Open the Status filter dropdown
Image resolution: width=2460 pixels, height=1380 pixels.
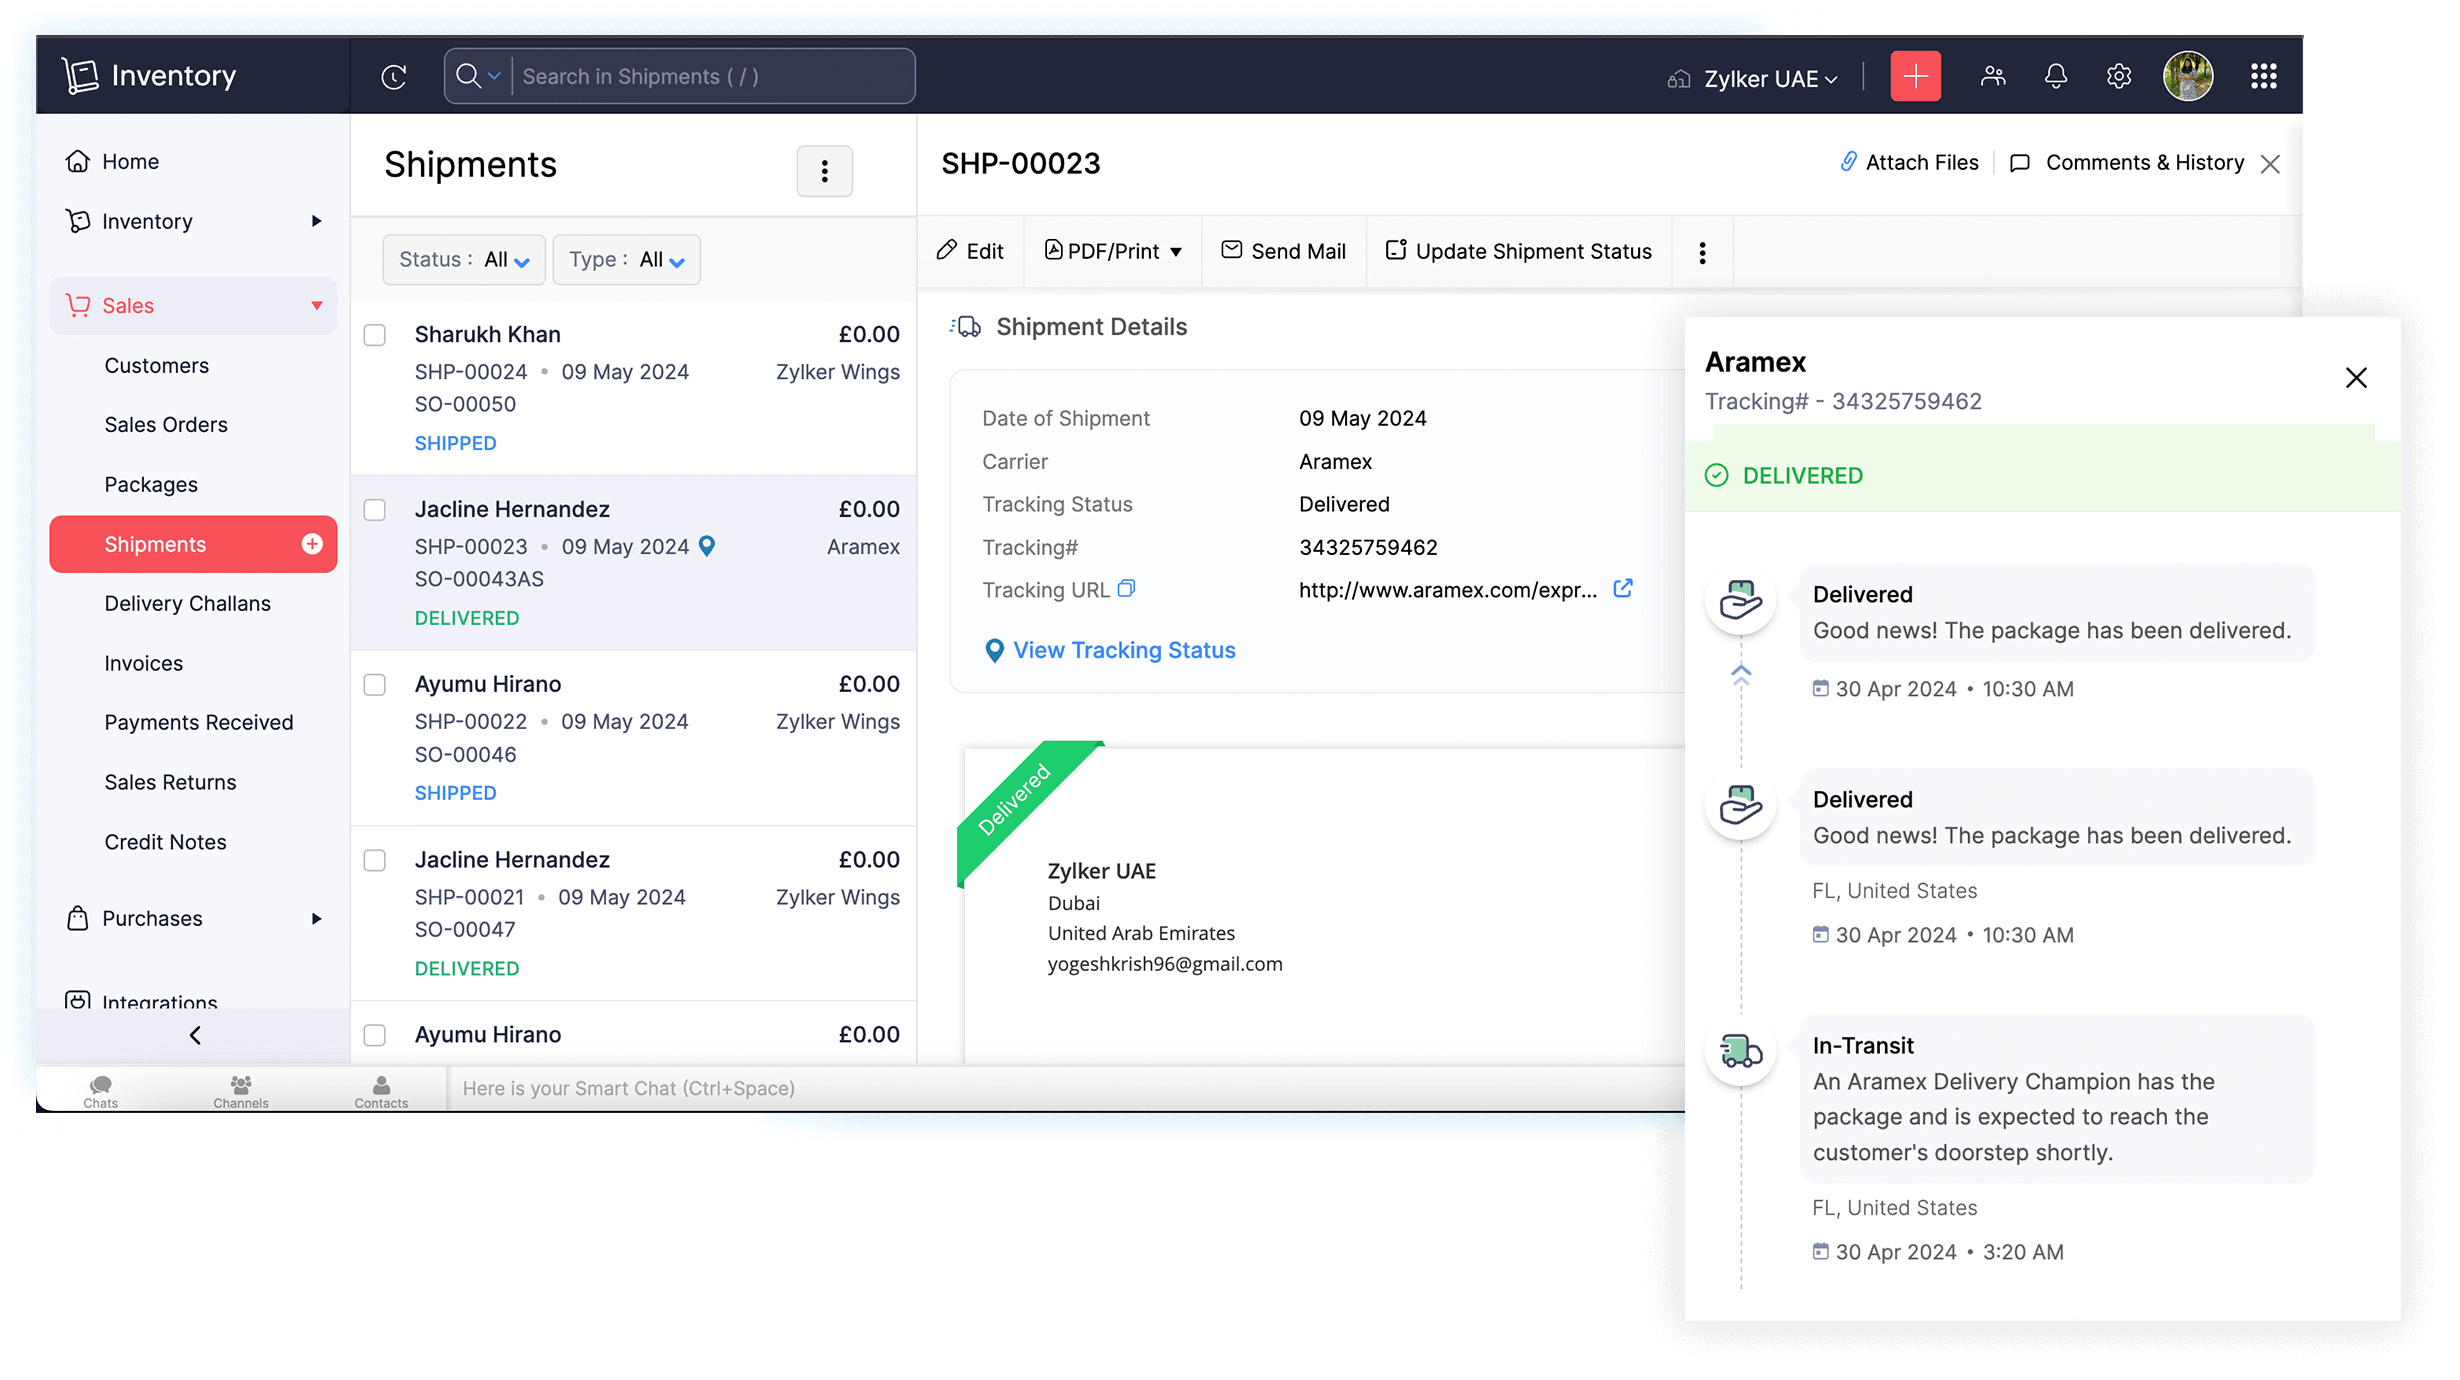point(463,259)
